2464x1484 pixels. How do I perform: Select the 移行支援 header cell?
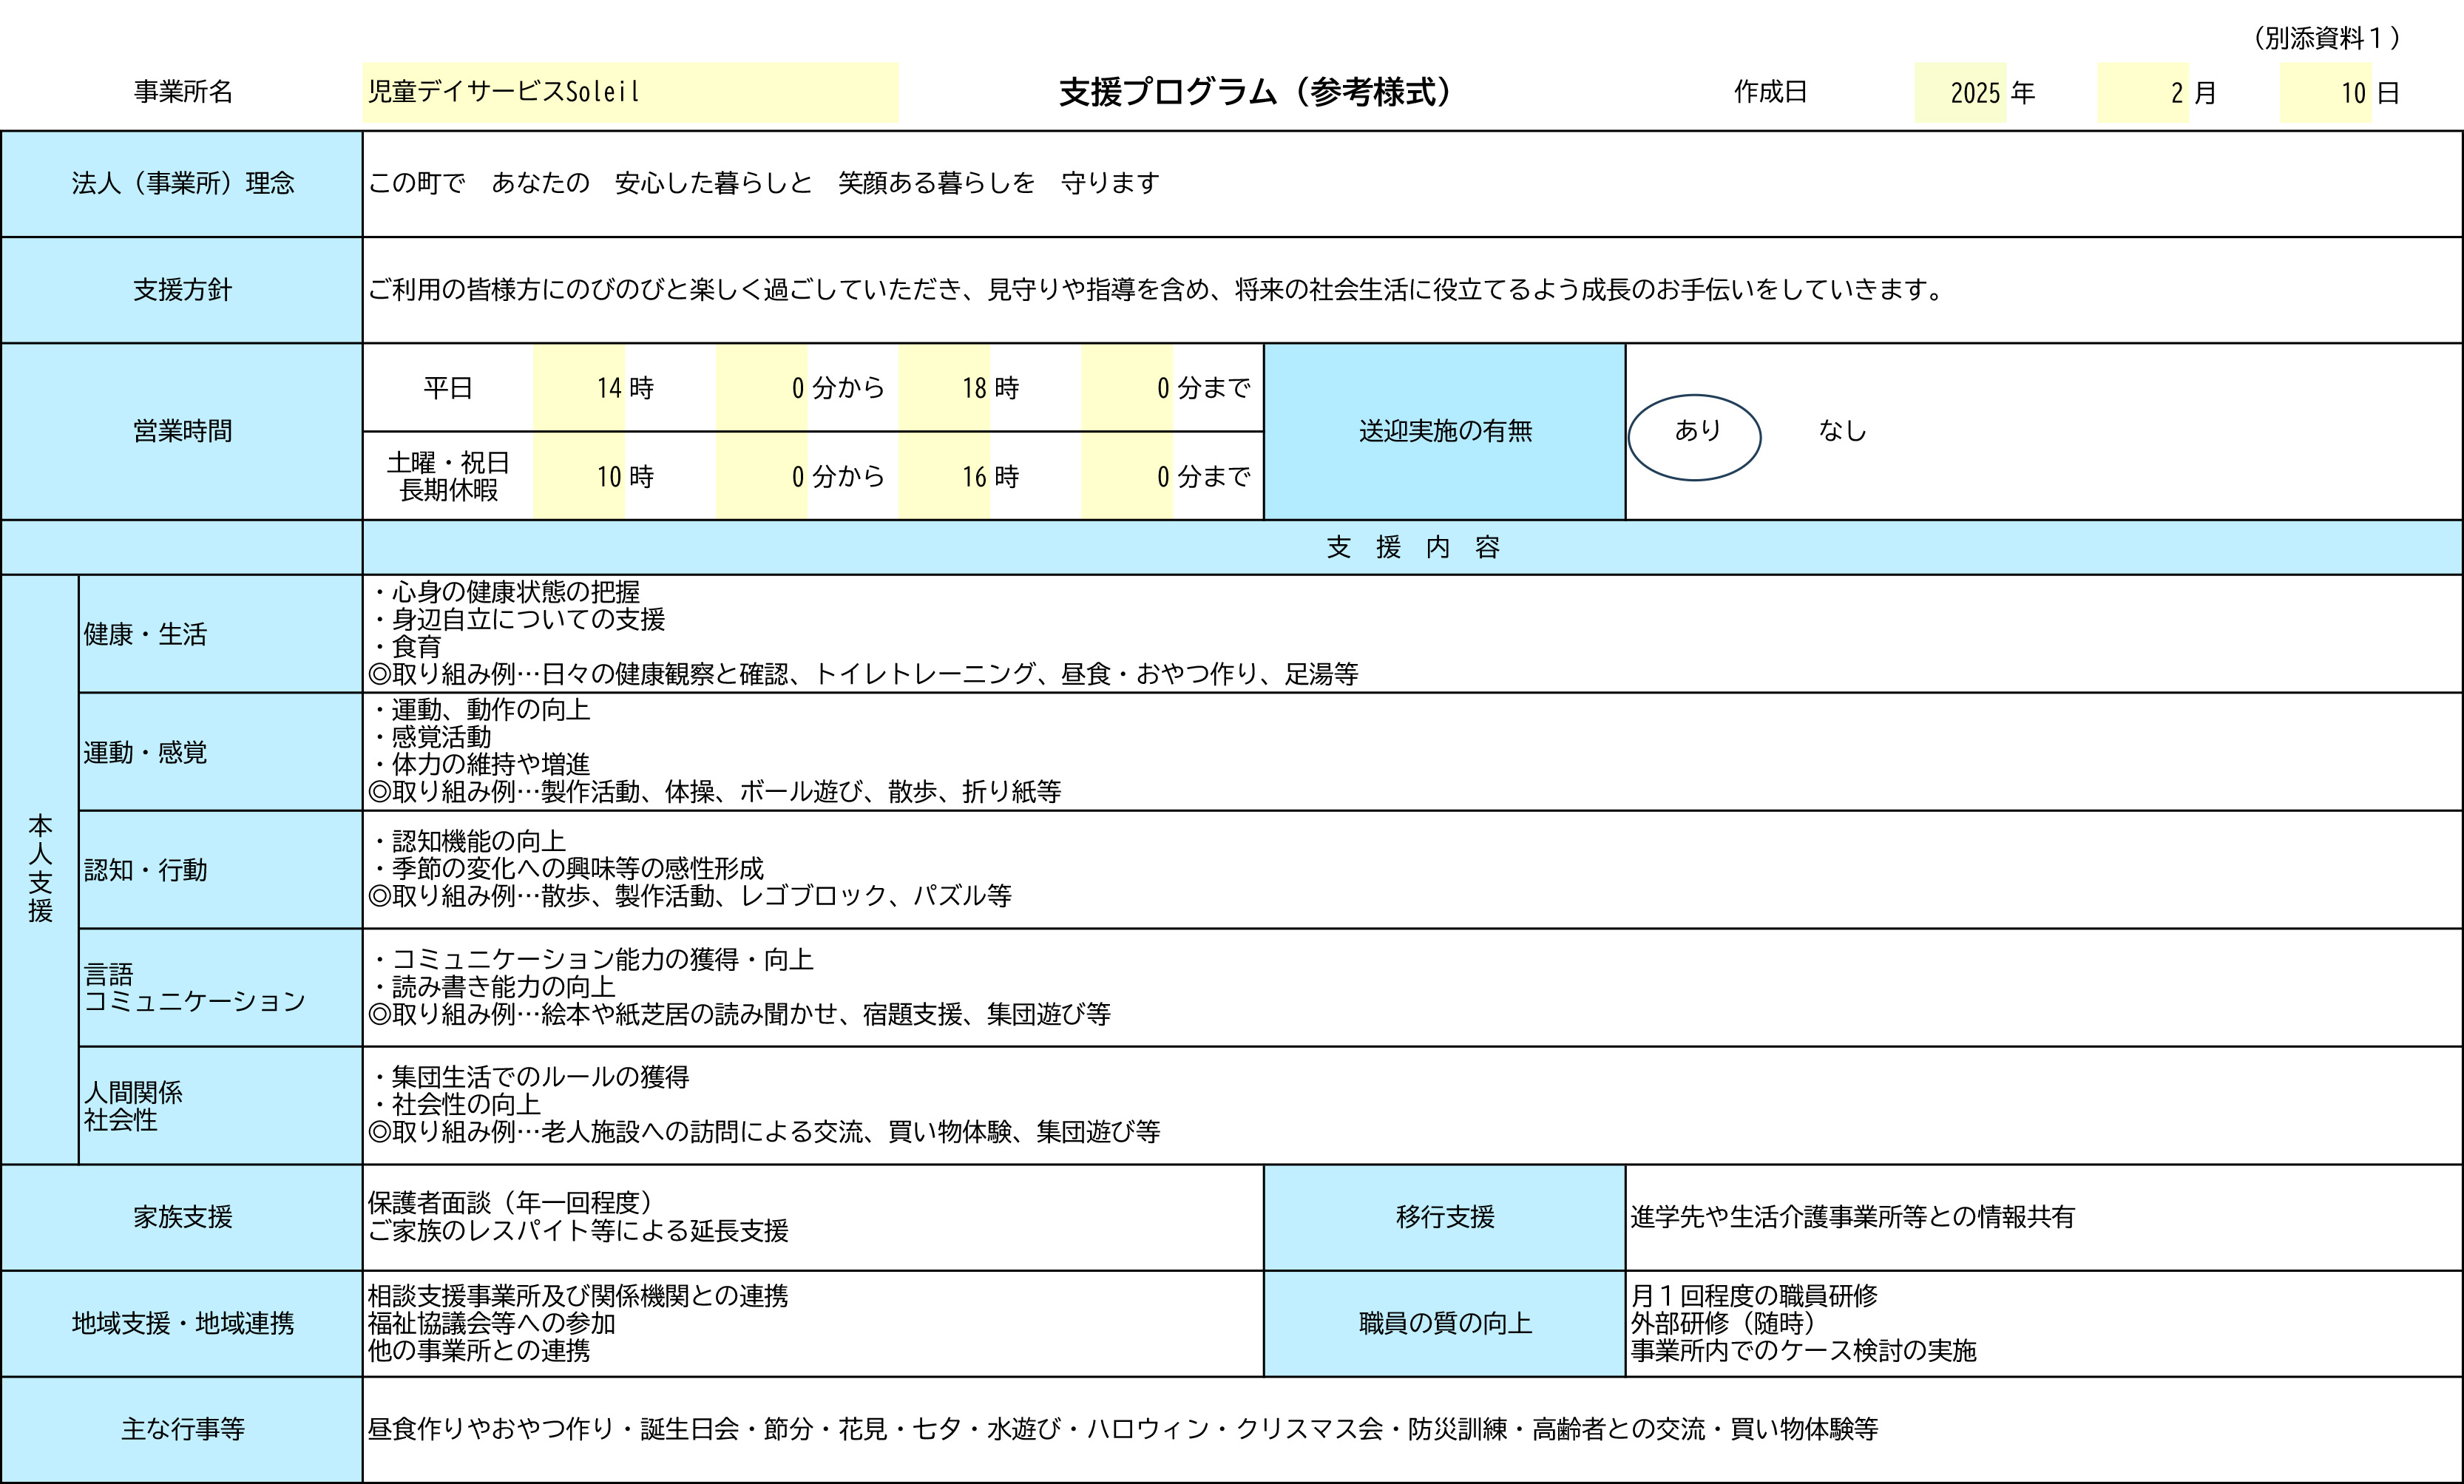coord(1445,1217)
